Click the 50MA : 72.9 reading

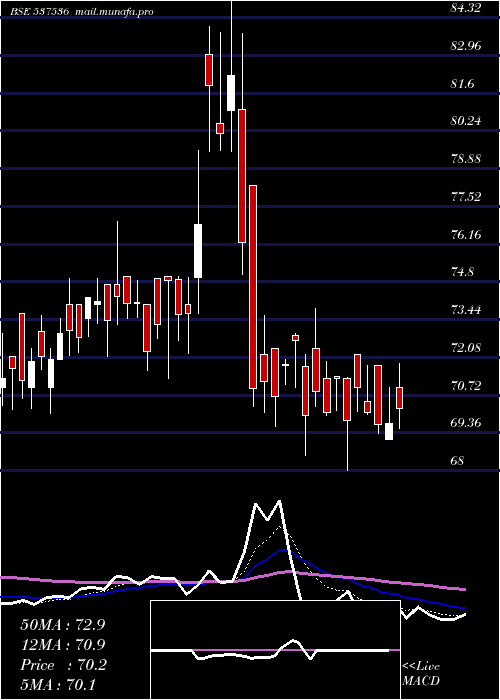click(63, 625)
